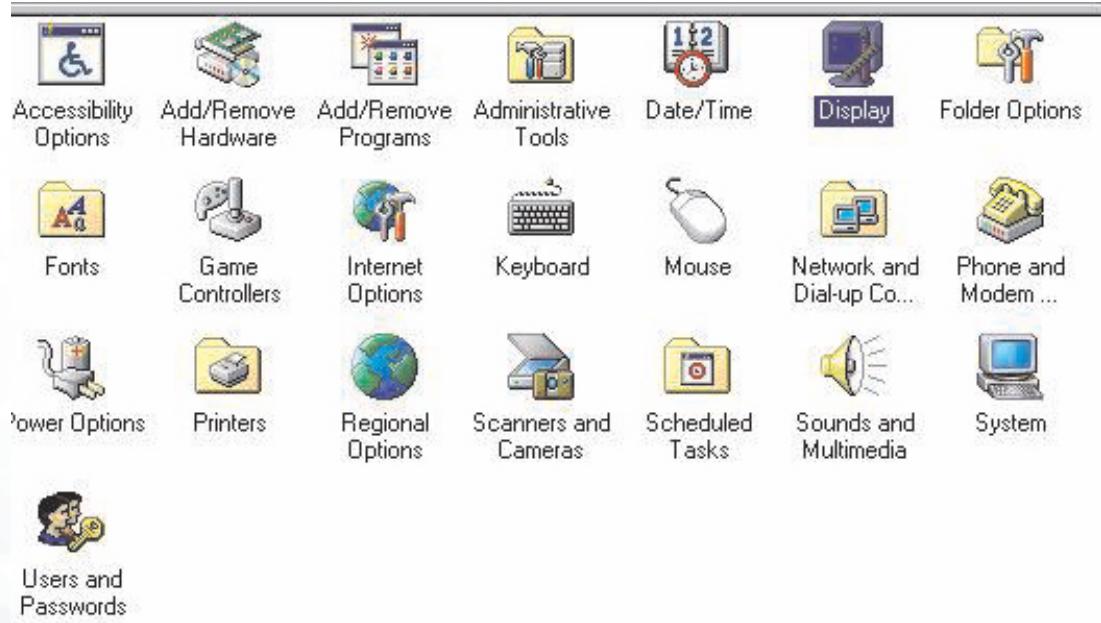Open the Power Options battery icon
The image size is (1101, 623).
click(x=71, y=367)
